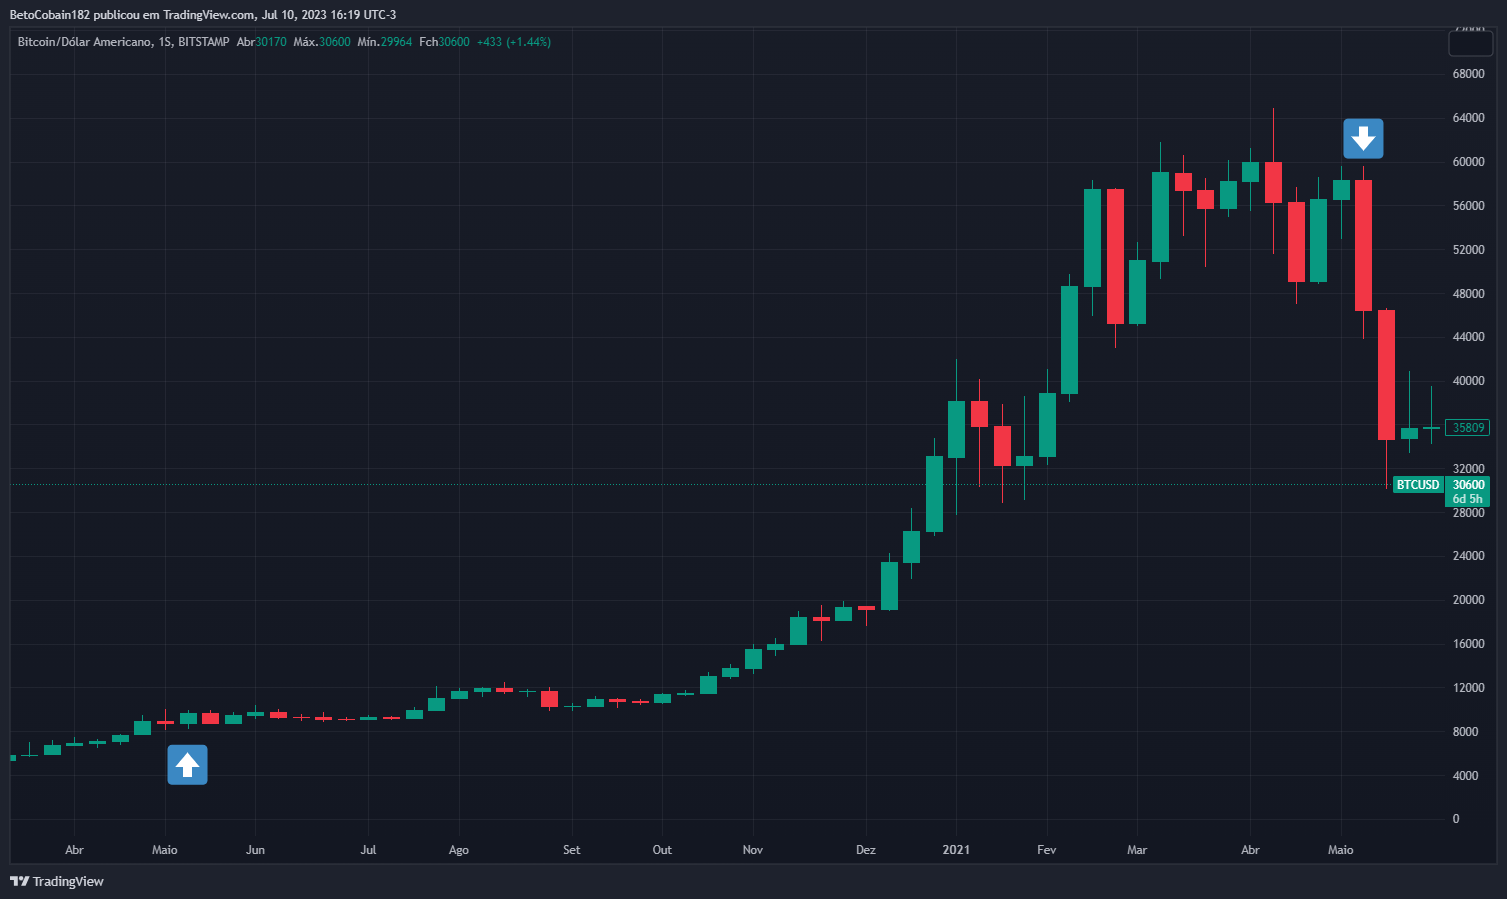The height and width of the screenshot is (899, 1507).
Task: Click the Abr30170 open value
Action: 262,42
